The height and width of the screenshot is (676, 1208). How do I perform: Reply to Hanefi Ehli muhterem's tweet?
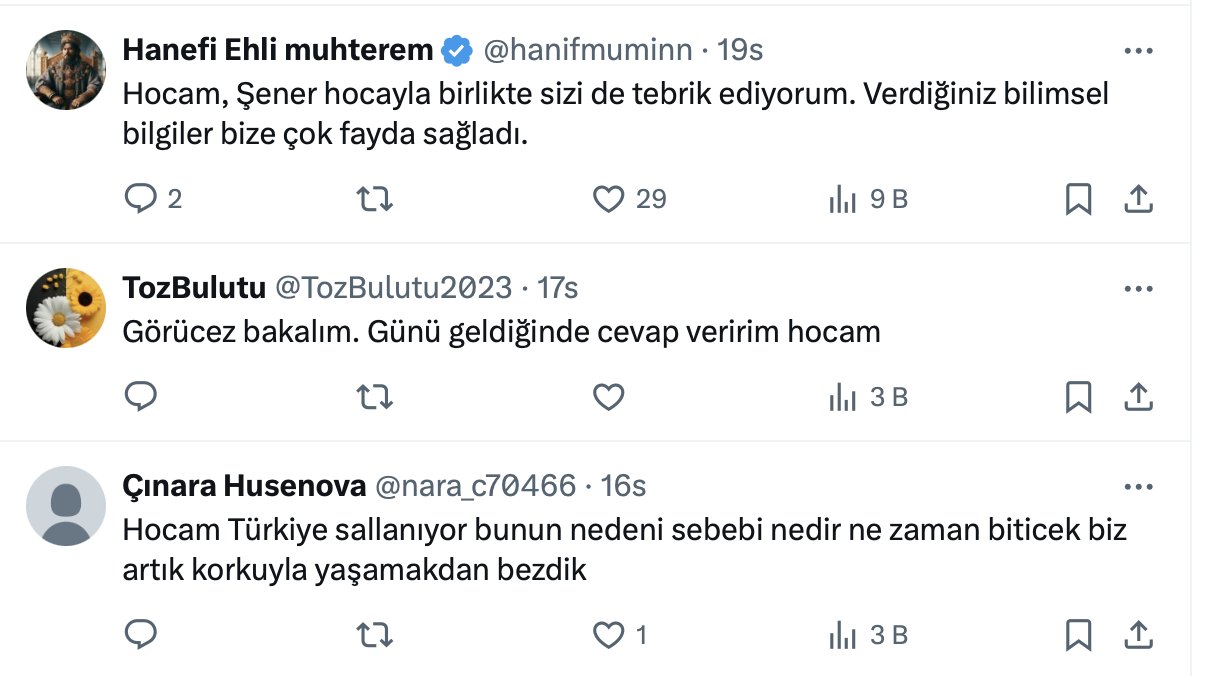141,199
